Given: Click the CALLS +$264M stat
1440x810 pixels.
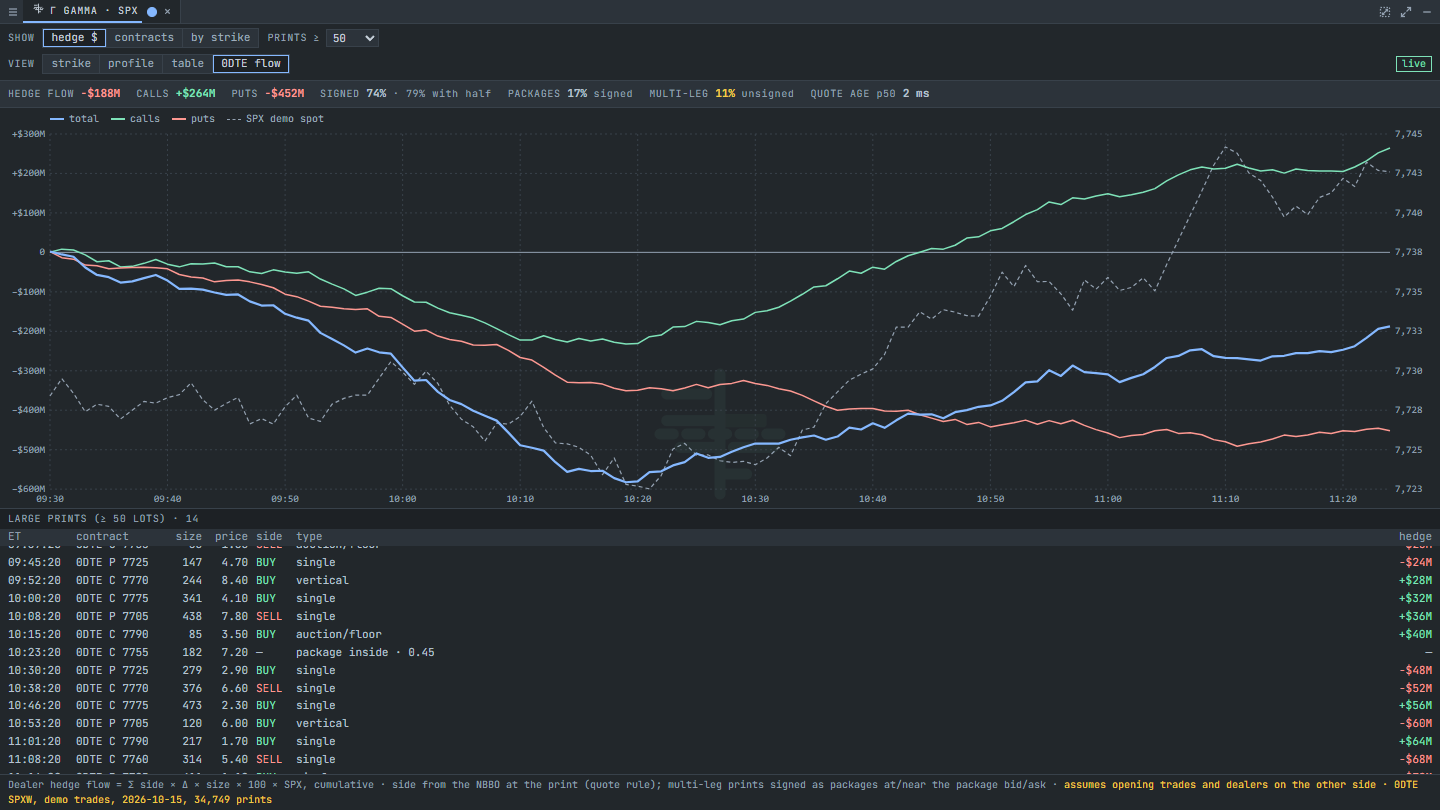Looking at the screenshot, I should (x=176, y=94).
